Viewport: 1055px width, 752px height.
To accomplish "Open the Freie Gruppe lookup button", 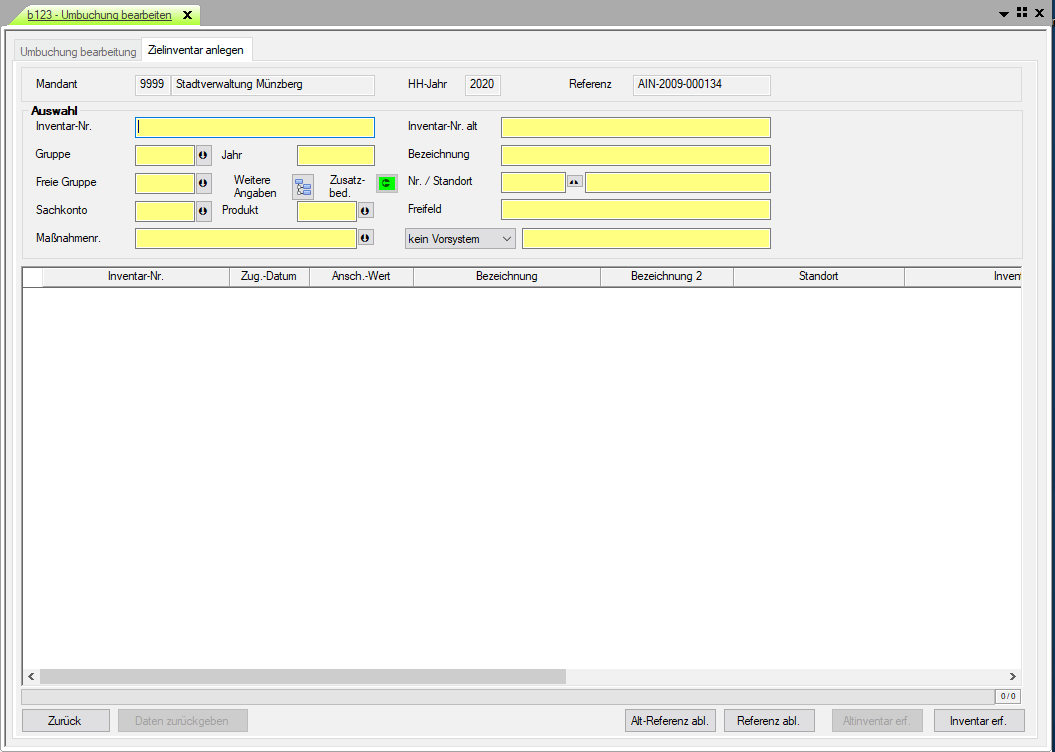I will click(x=203, y=183).
